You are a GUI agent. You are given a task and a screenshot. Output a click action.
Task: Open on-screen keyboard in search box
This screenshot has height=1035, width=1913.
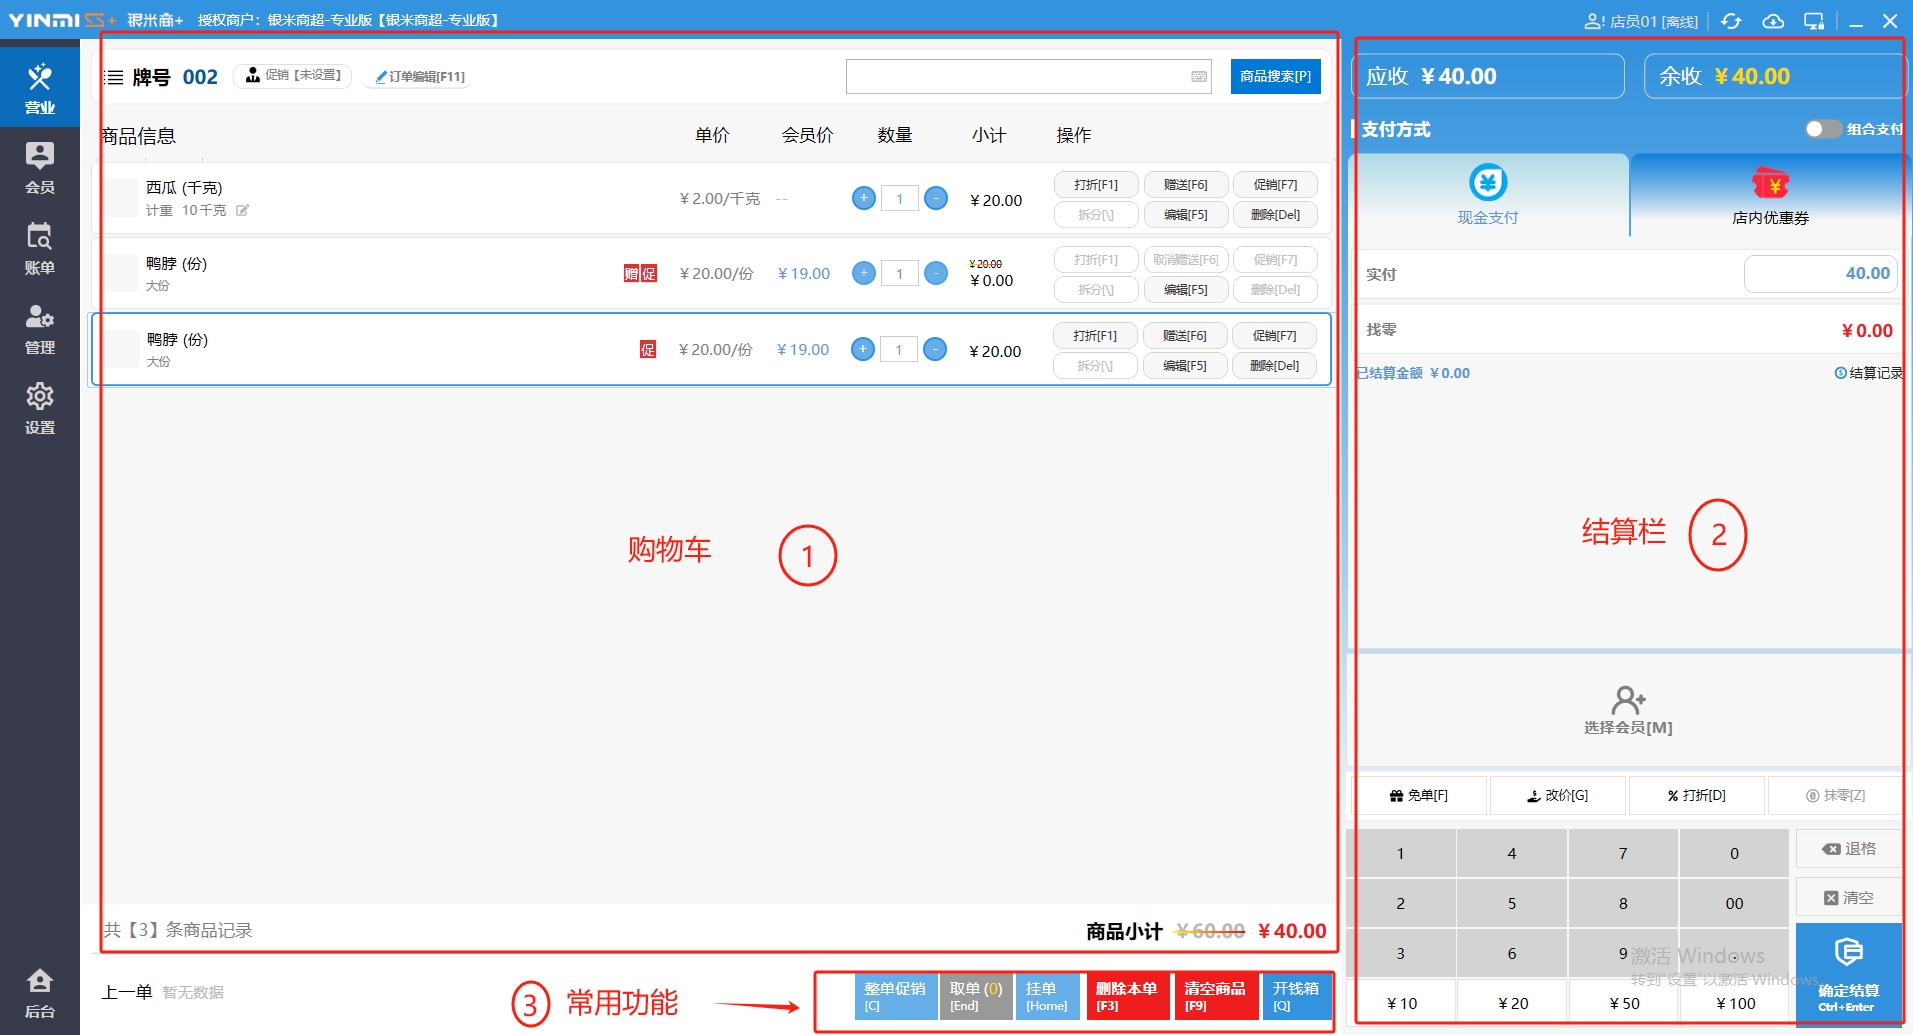(1198, 77)
